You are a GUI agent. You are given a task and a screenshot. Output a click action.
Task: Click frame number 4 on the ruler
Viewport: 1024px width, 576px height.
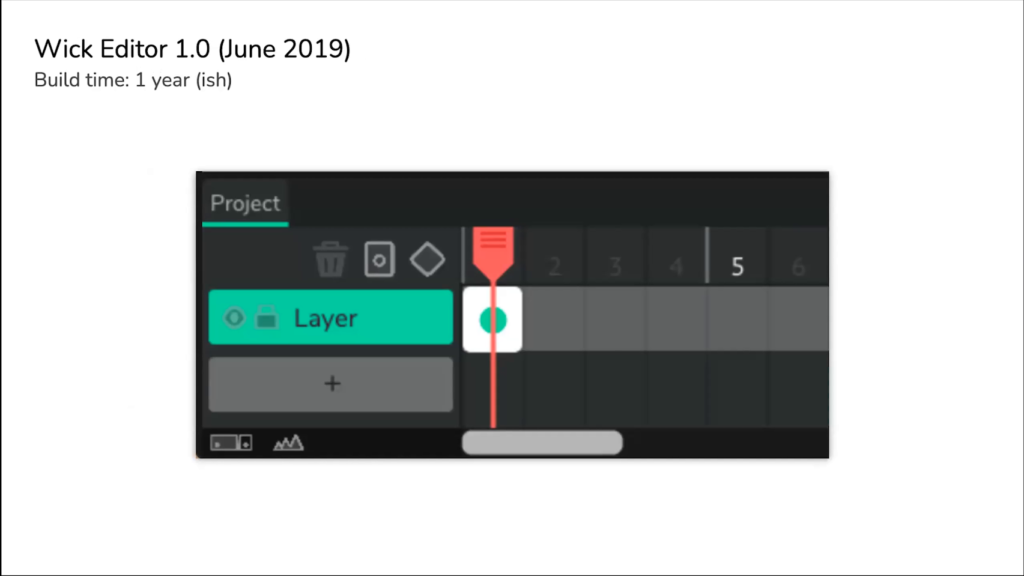point(676,266)
